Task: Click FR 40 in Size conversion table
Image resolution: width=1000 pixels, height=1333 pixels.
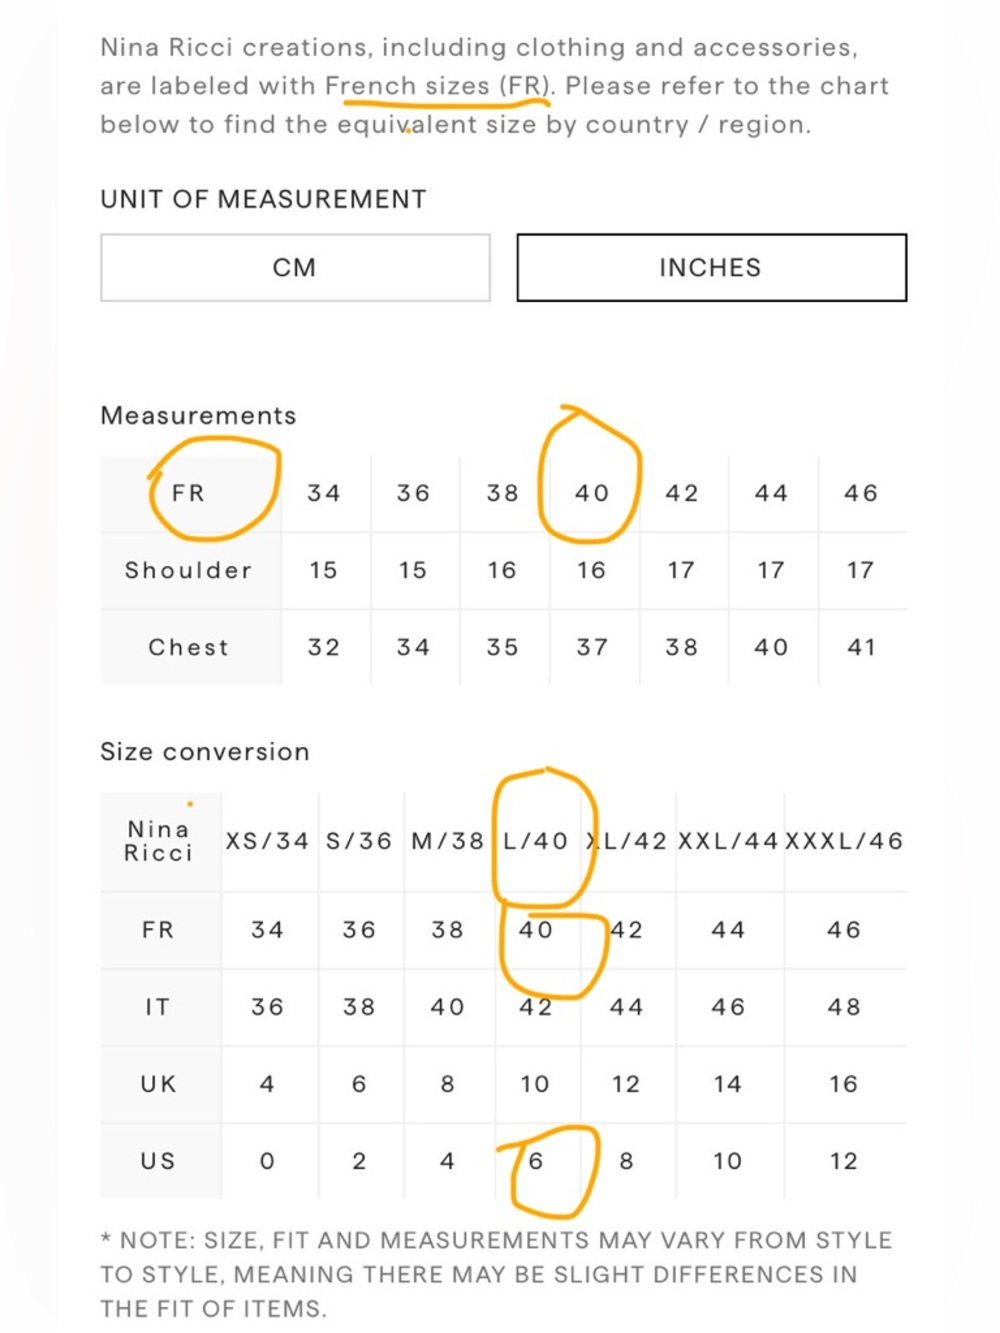Action: pyautogui.click(x=536, y=931)
